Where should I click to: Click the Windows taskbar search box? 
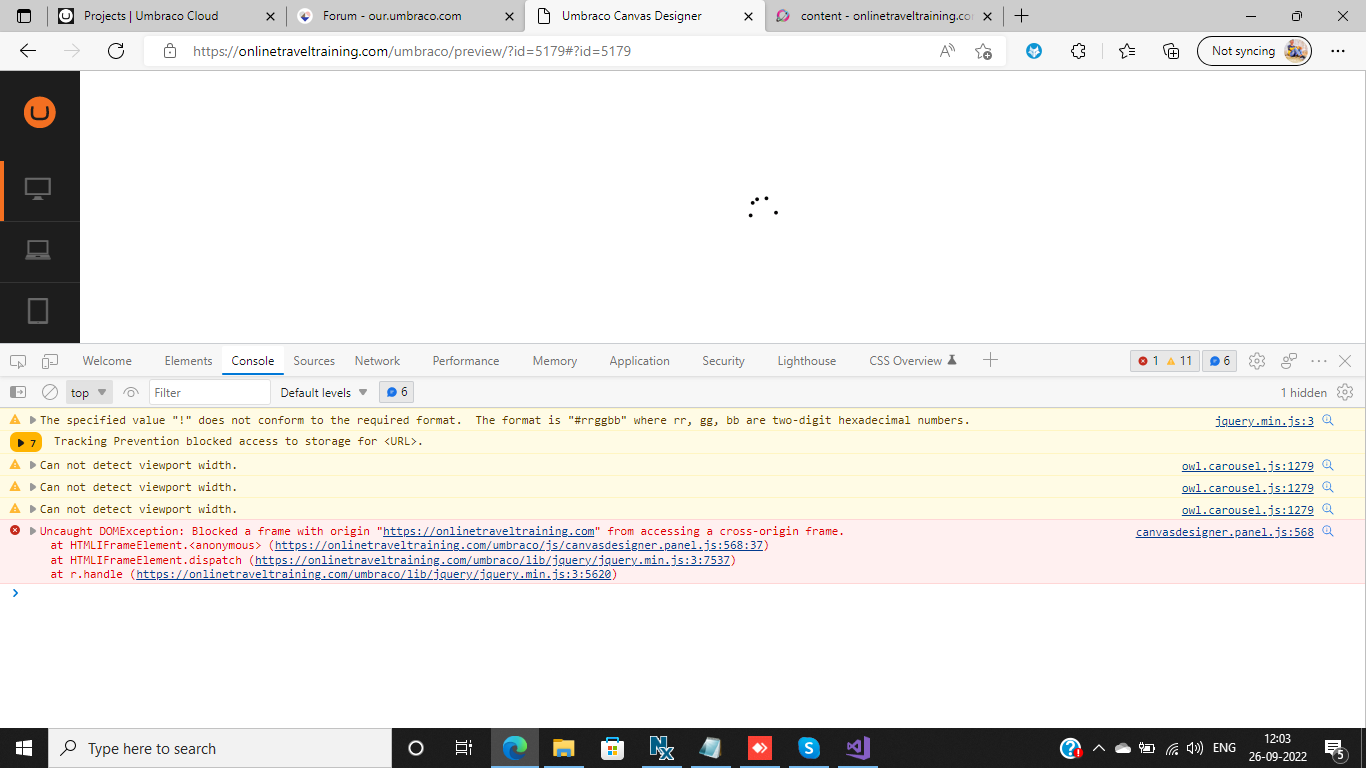(x=219, y=748)
